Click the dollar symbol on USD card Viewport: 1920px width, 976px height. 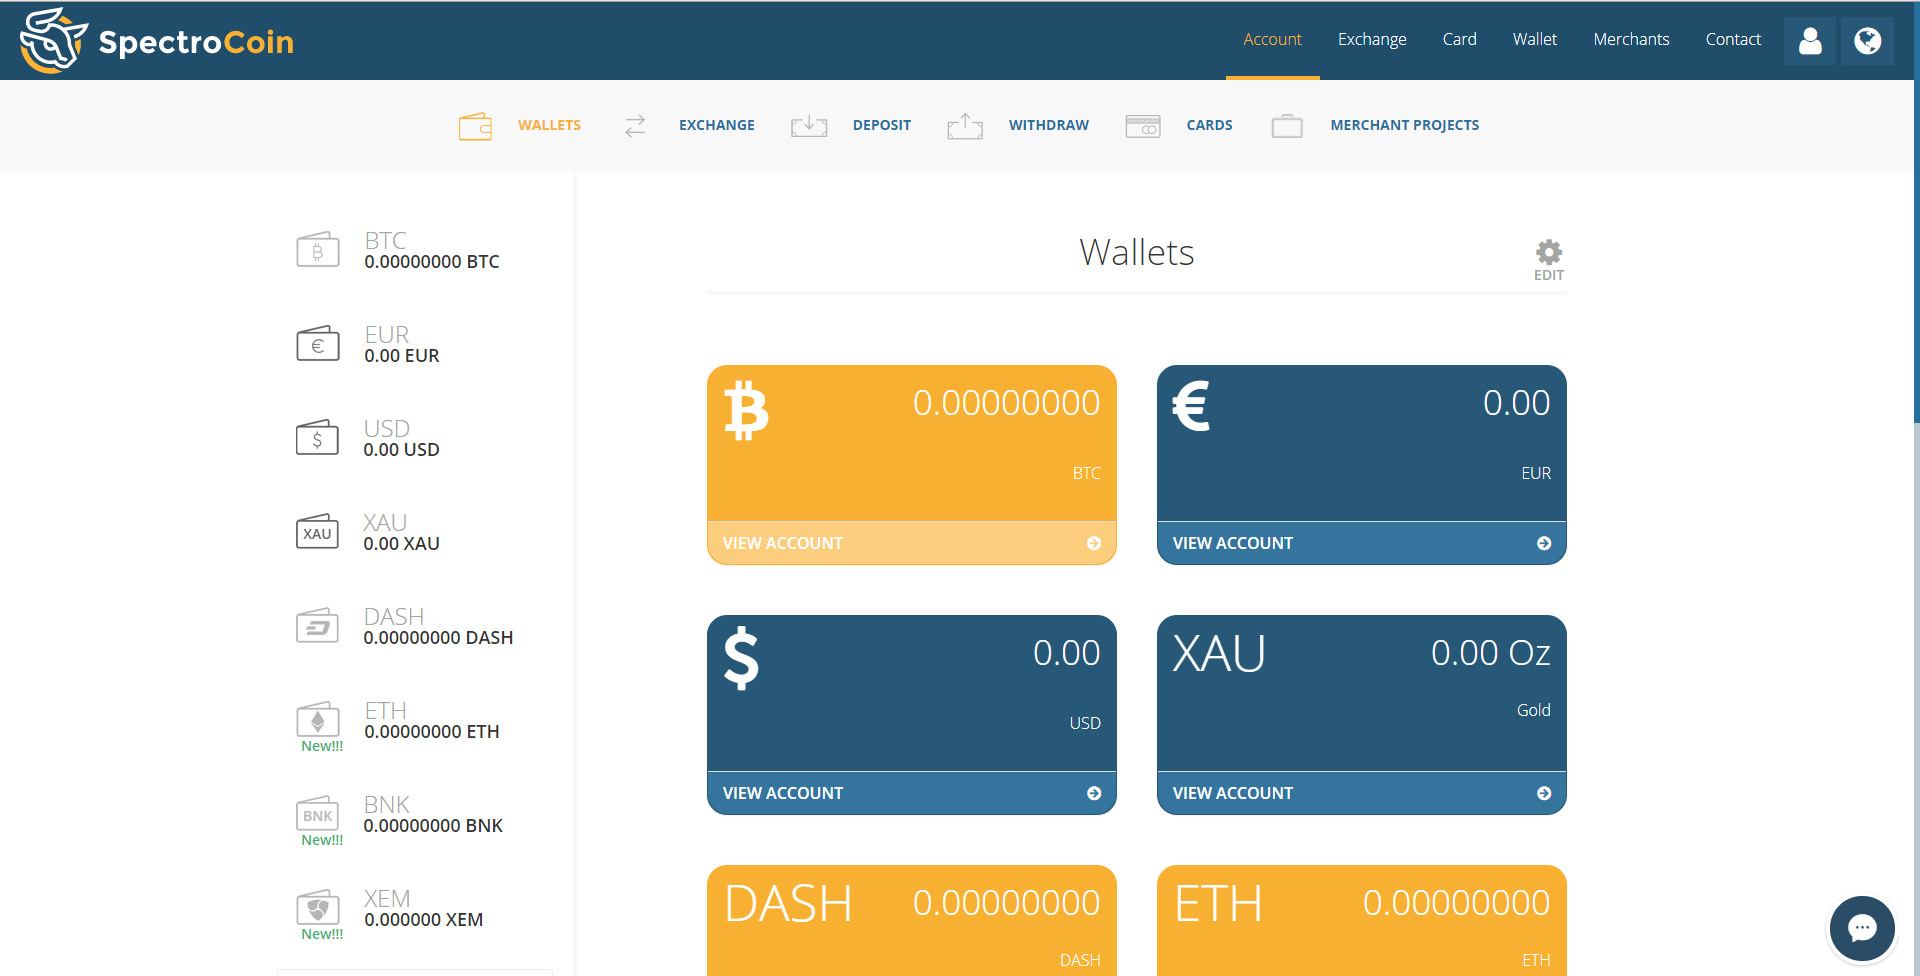click(x=741, y=658)
